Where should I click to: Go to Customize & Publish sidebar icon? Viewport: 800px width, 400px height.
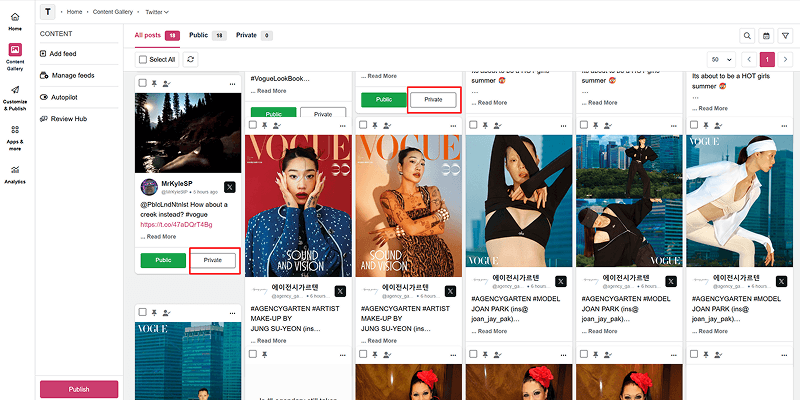pos(15,97)
